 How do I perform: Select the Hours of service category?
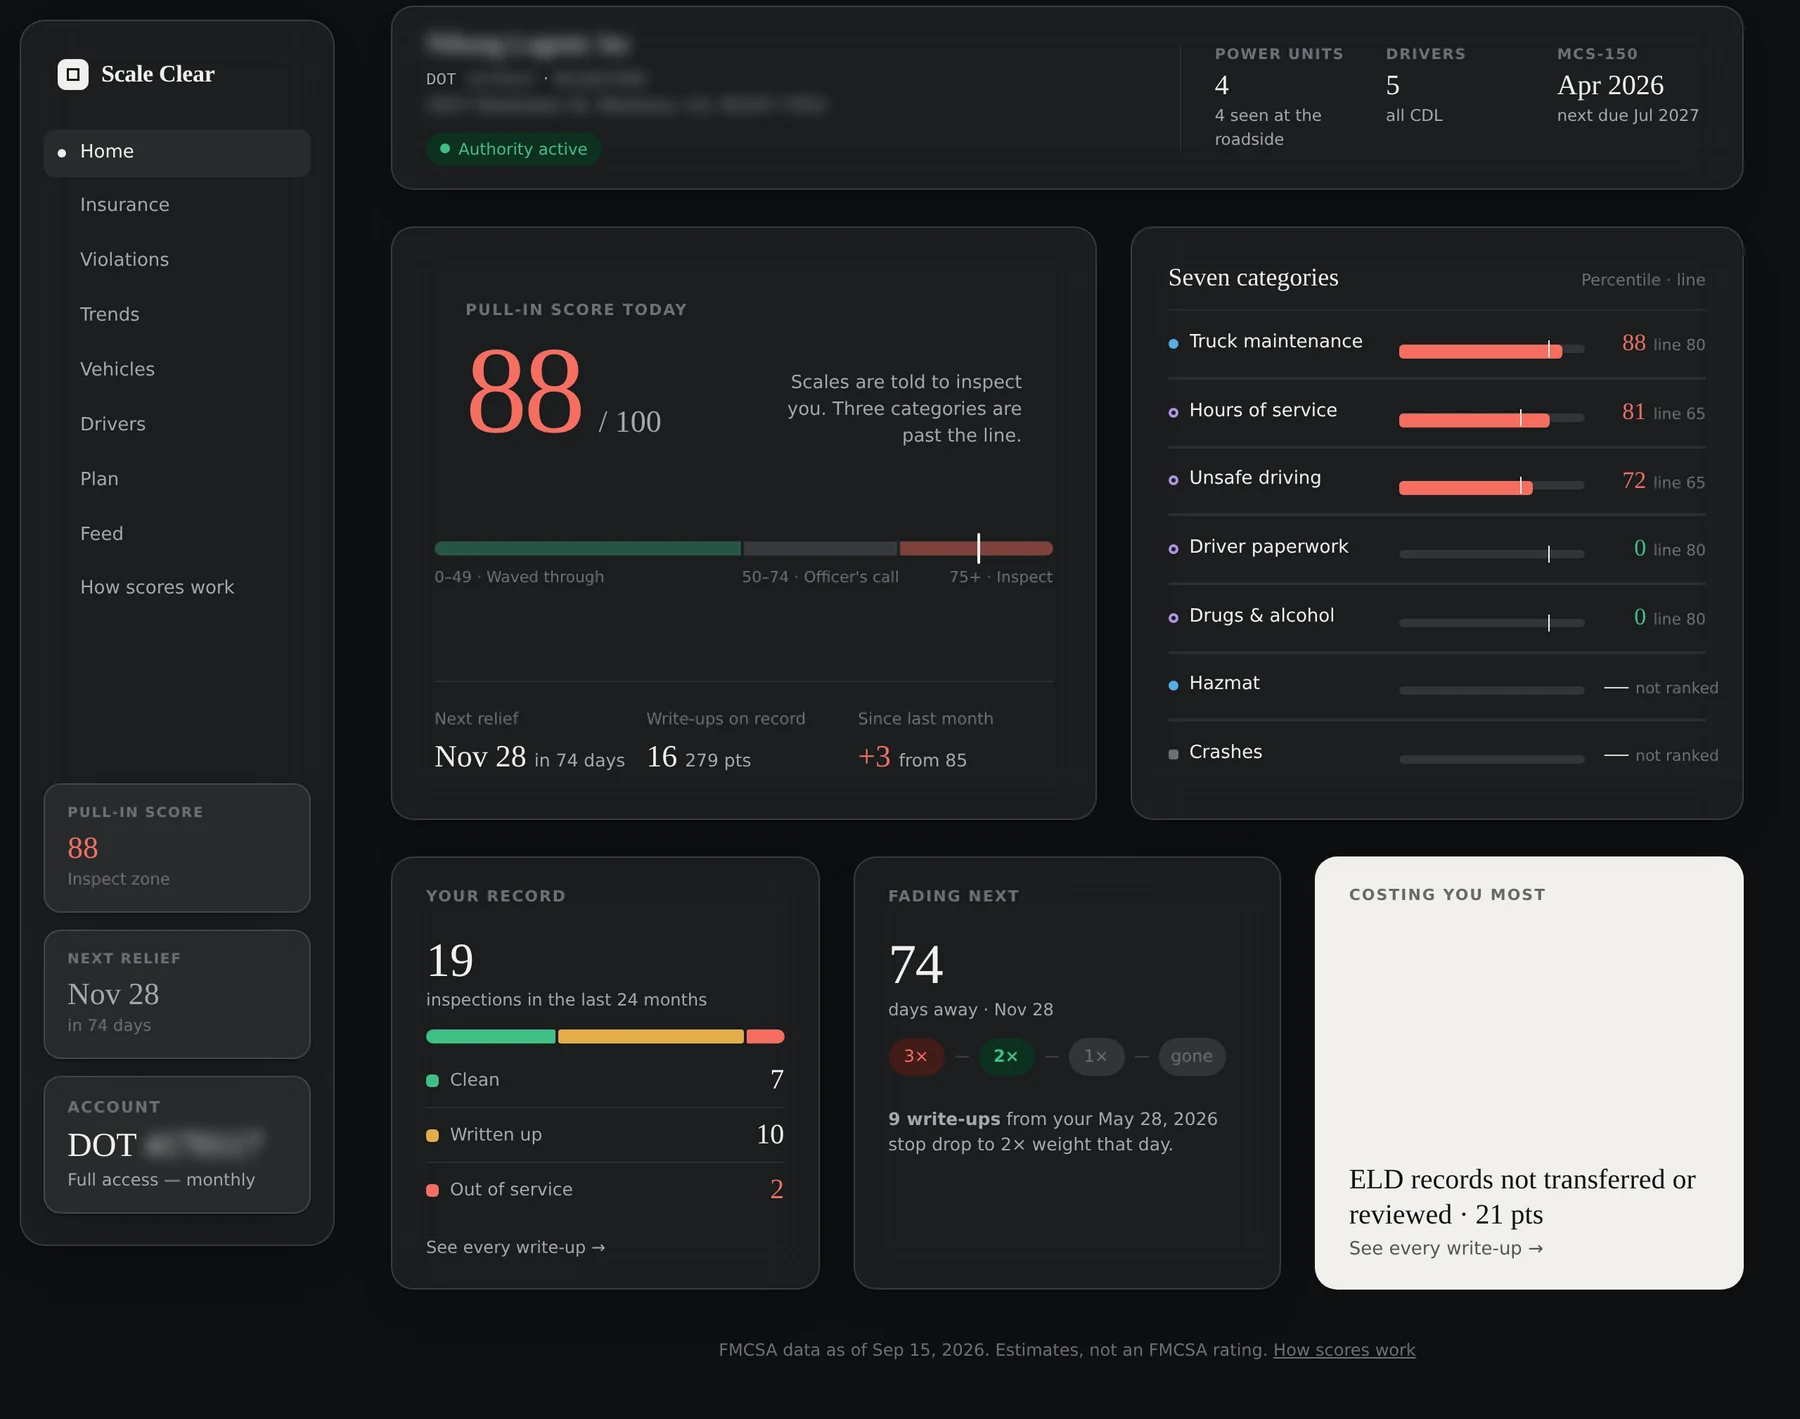[x=1436, y=412]
